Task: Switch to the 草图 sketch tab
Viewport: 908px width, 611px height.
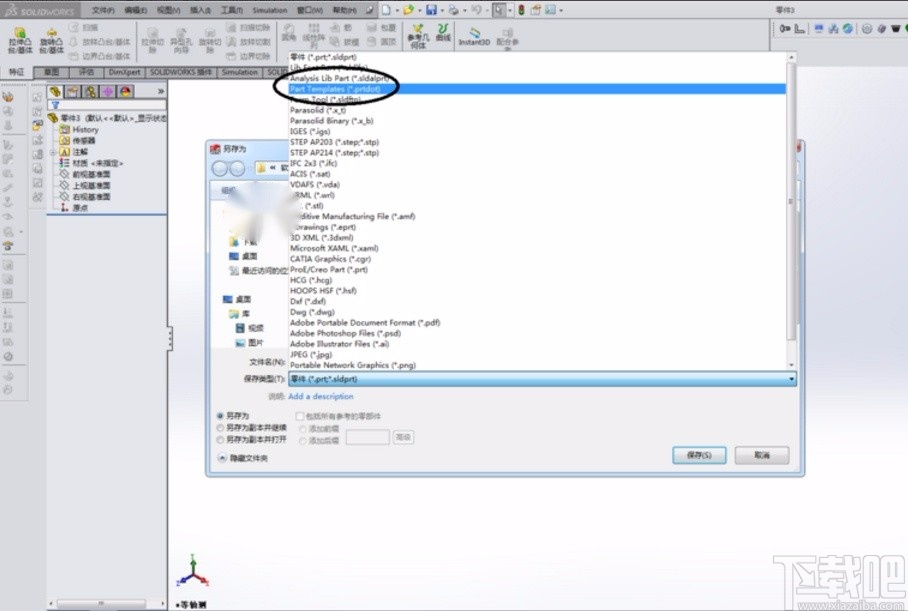Action: tap(51, 72)
